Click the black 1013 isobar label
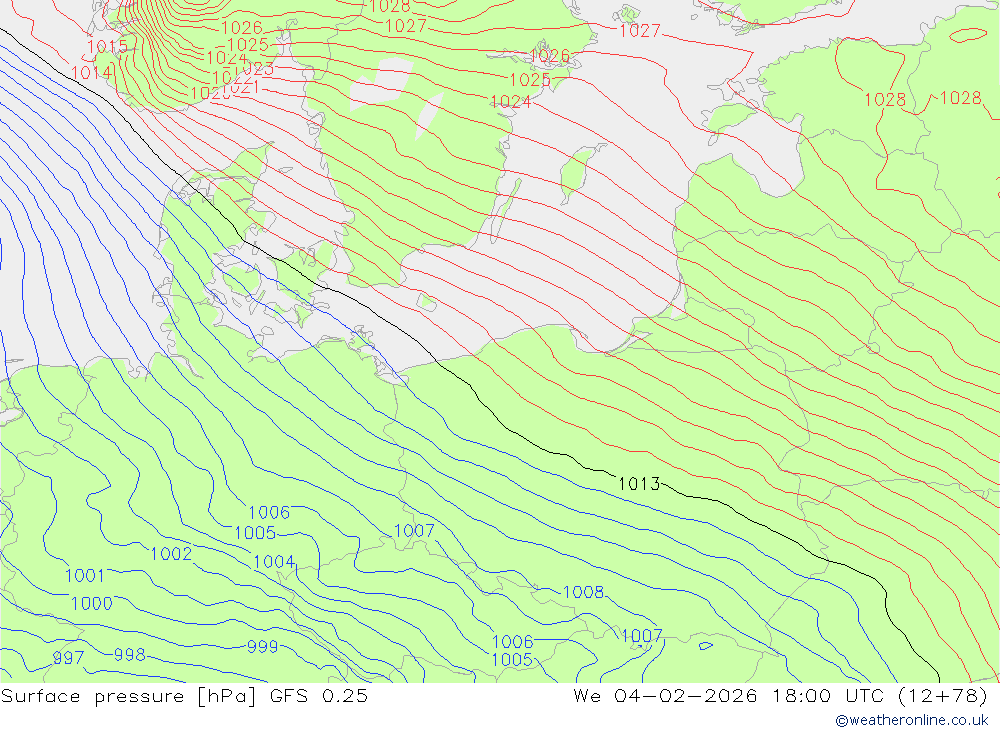The width and height of the screenshot is (1000, 733). coord(639,484)
